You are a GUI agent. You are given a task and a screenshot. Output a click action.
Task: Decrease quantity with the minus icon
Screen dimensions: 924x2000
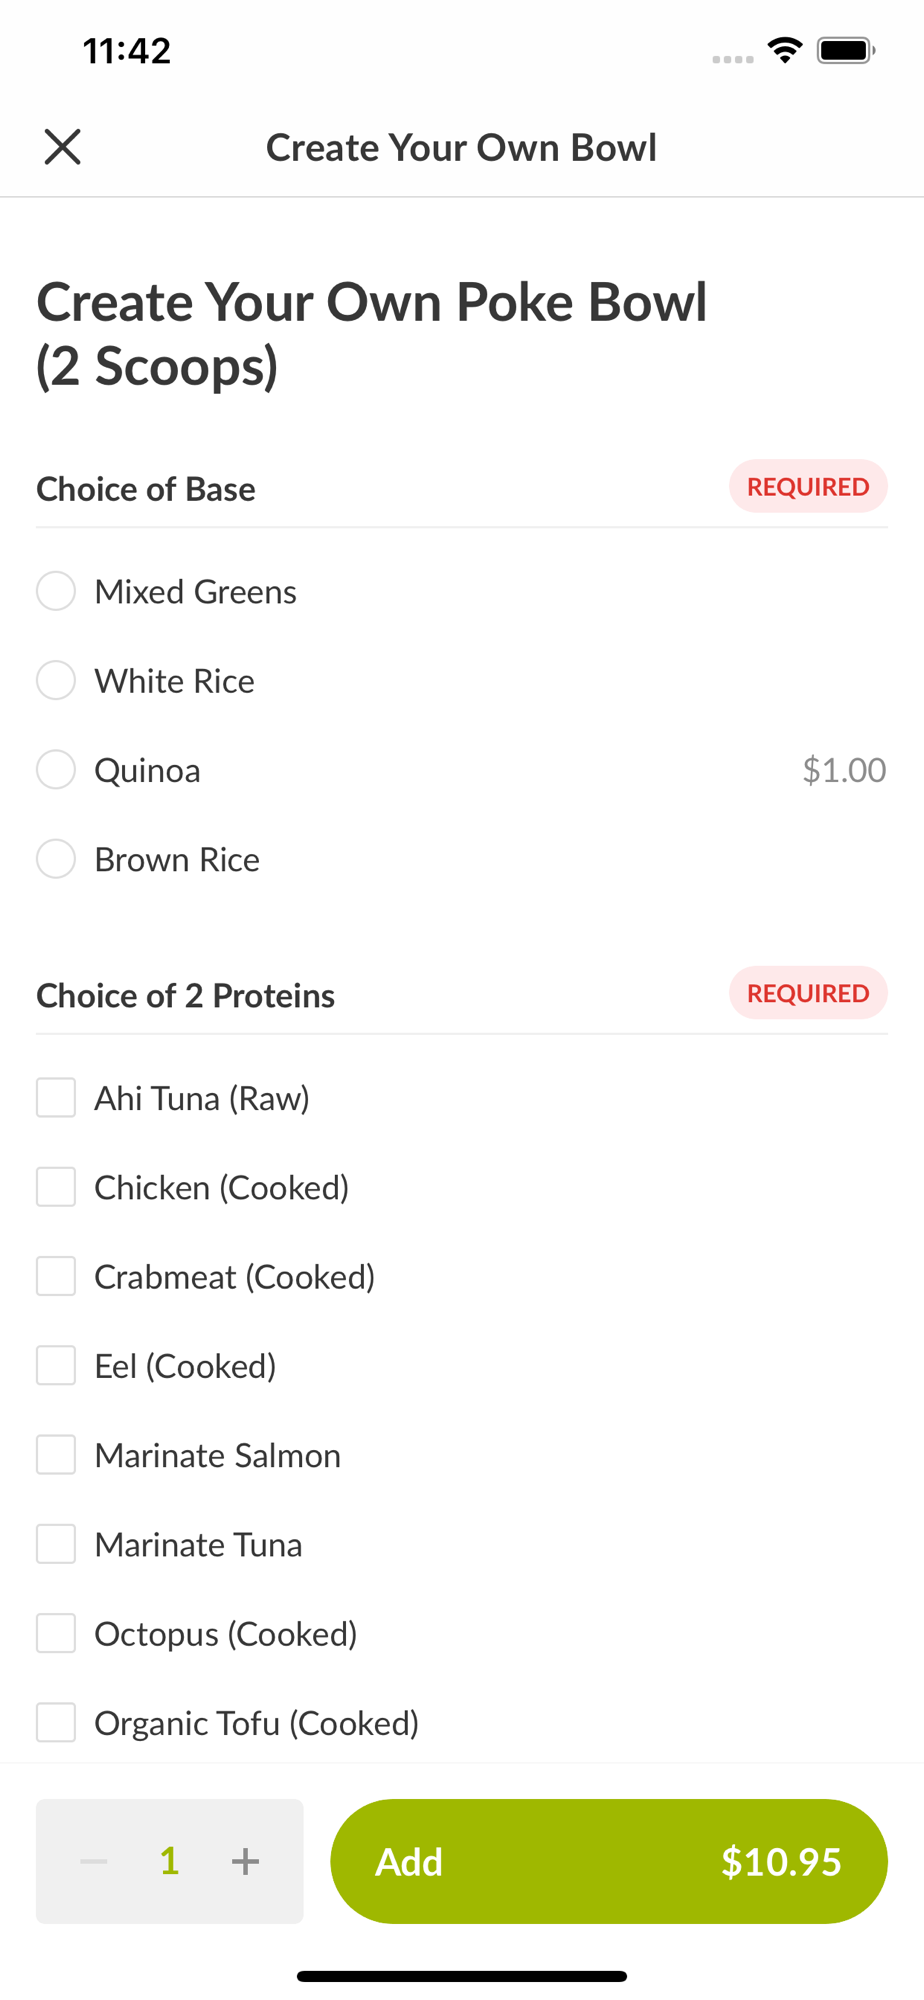tap(94, 1861)
